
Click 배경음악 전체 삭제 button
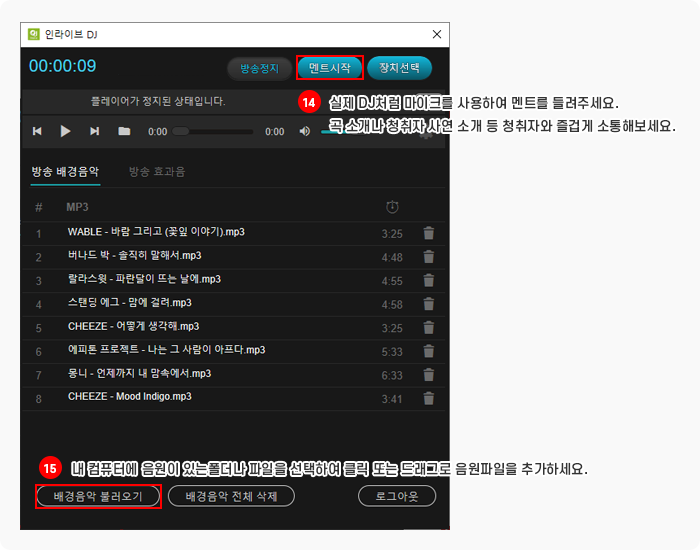[231, 496]
